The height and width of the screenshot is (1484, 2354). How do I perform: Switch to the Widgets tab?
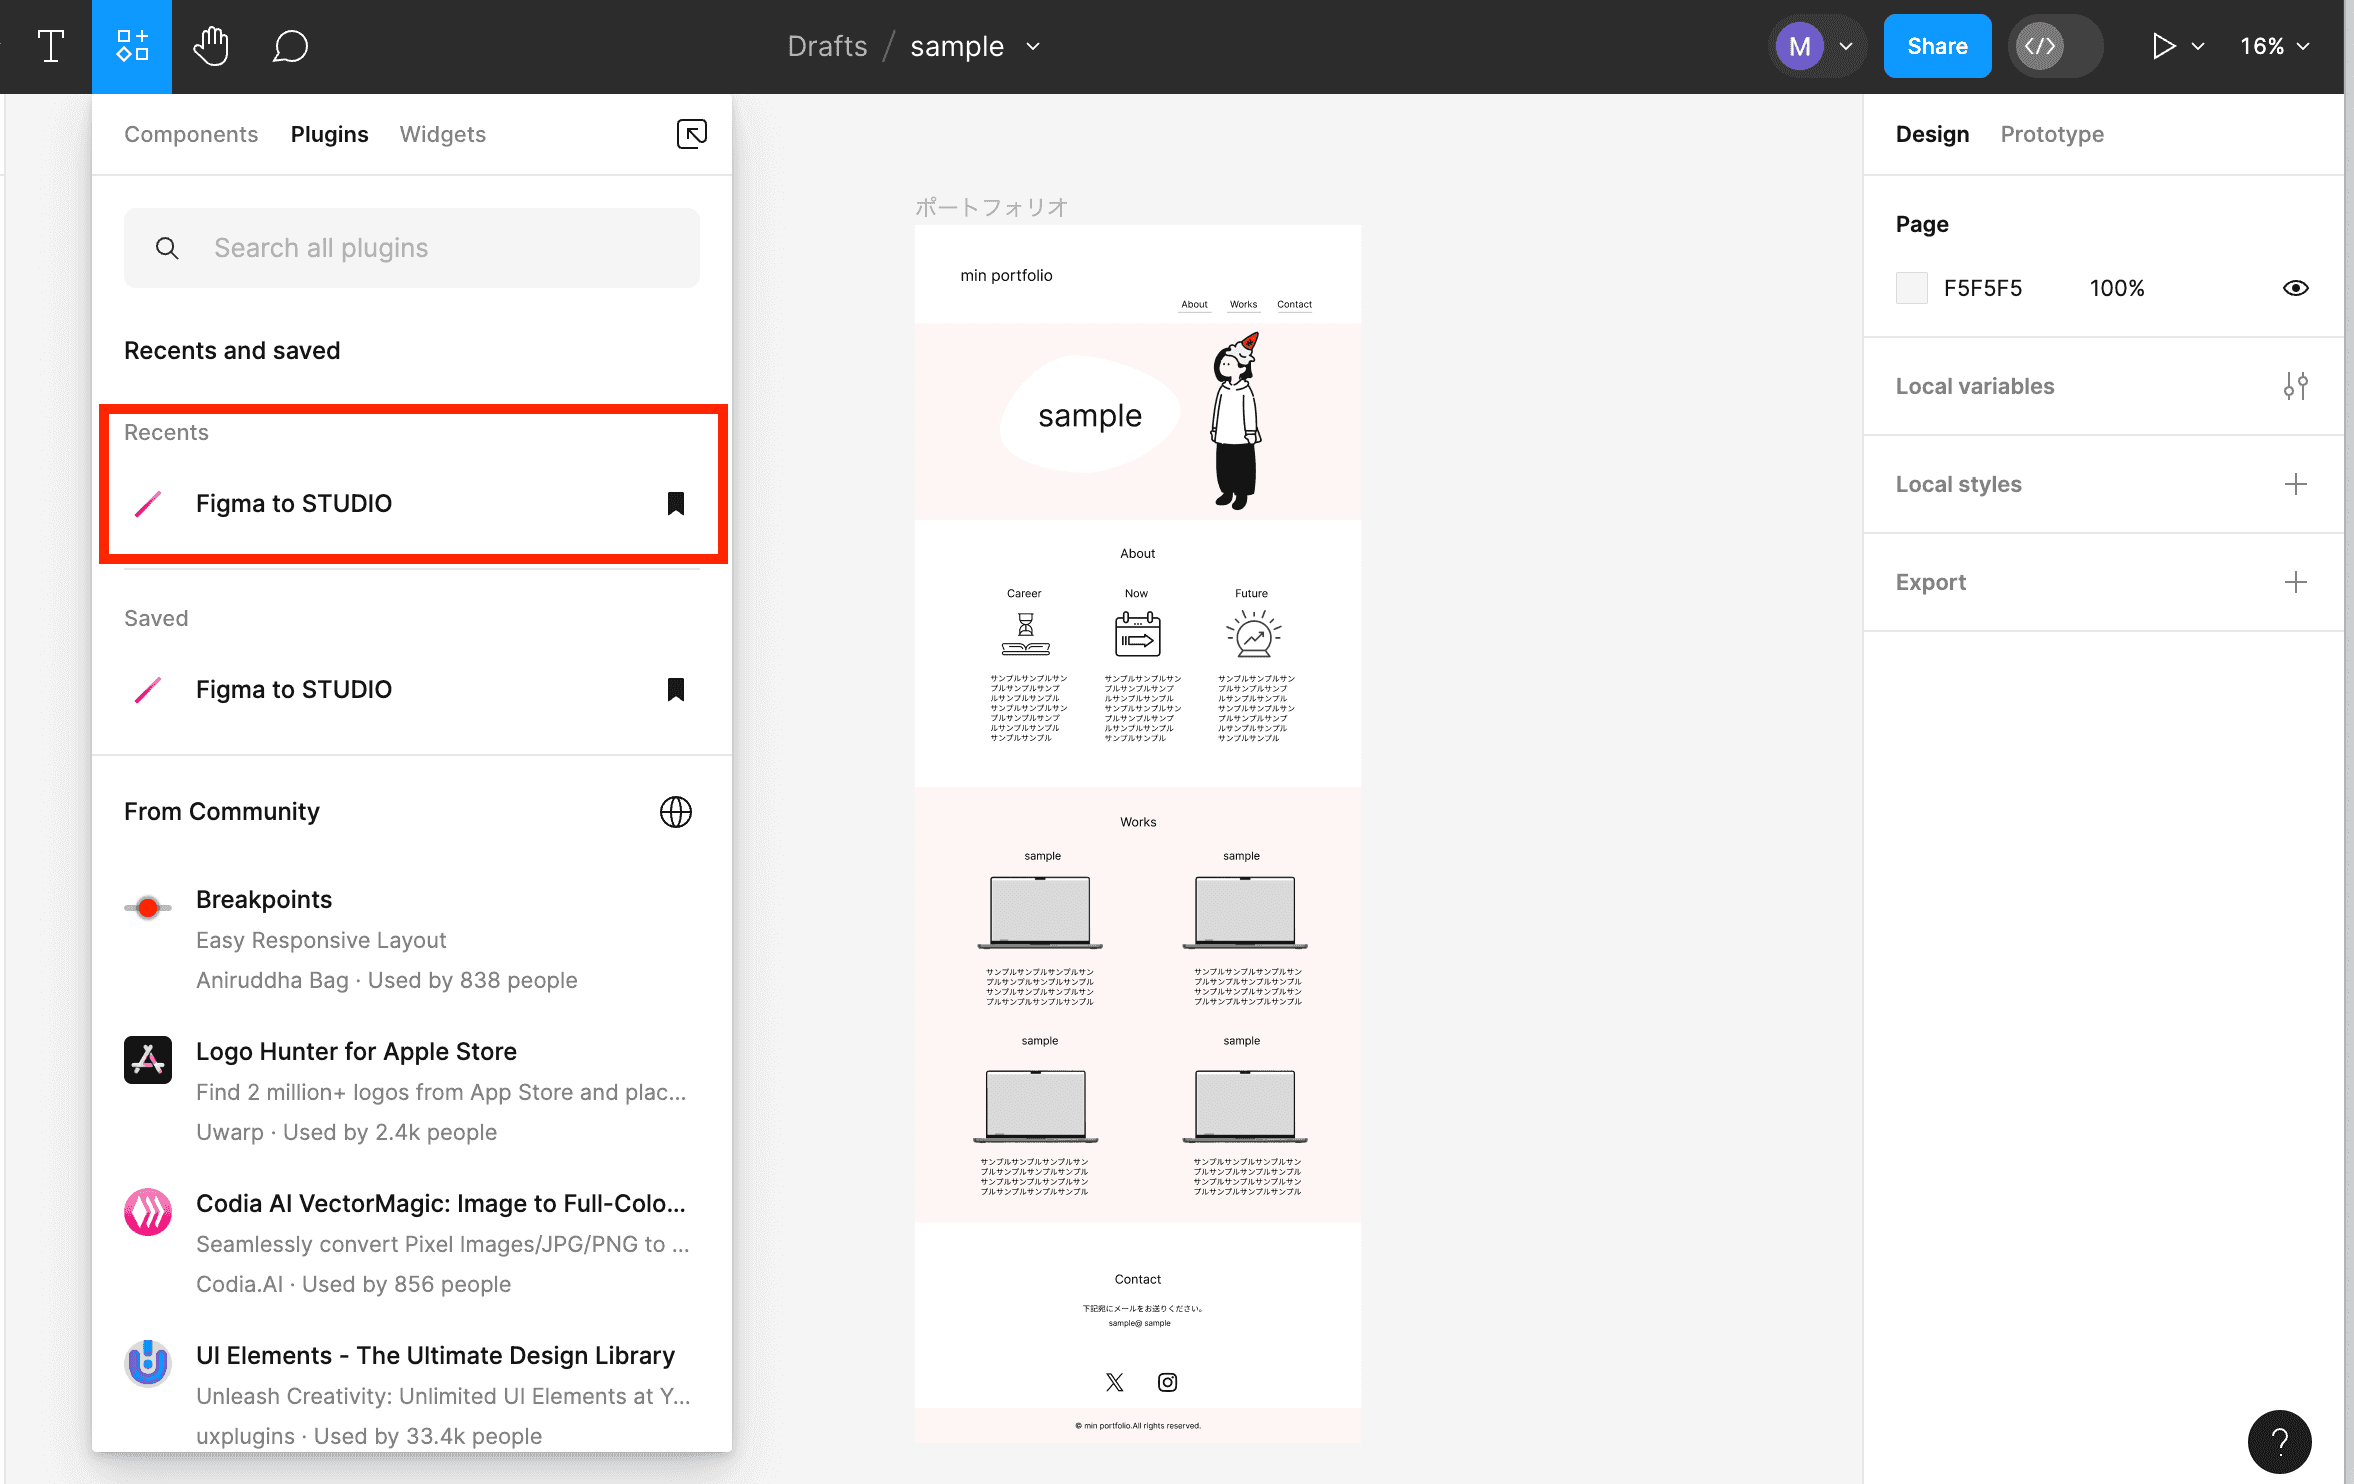click(442, 134)
